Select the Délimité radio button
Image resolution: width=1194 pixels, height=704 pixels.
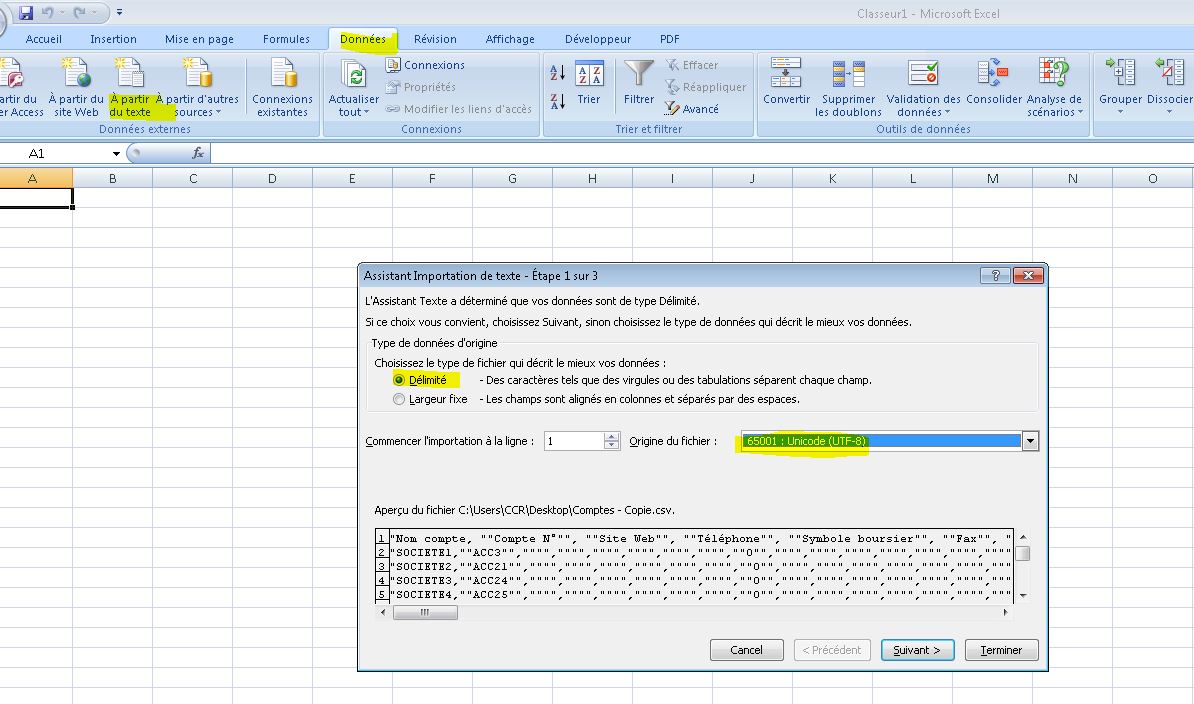[400, 380]
